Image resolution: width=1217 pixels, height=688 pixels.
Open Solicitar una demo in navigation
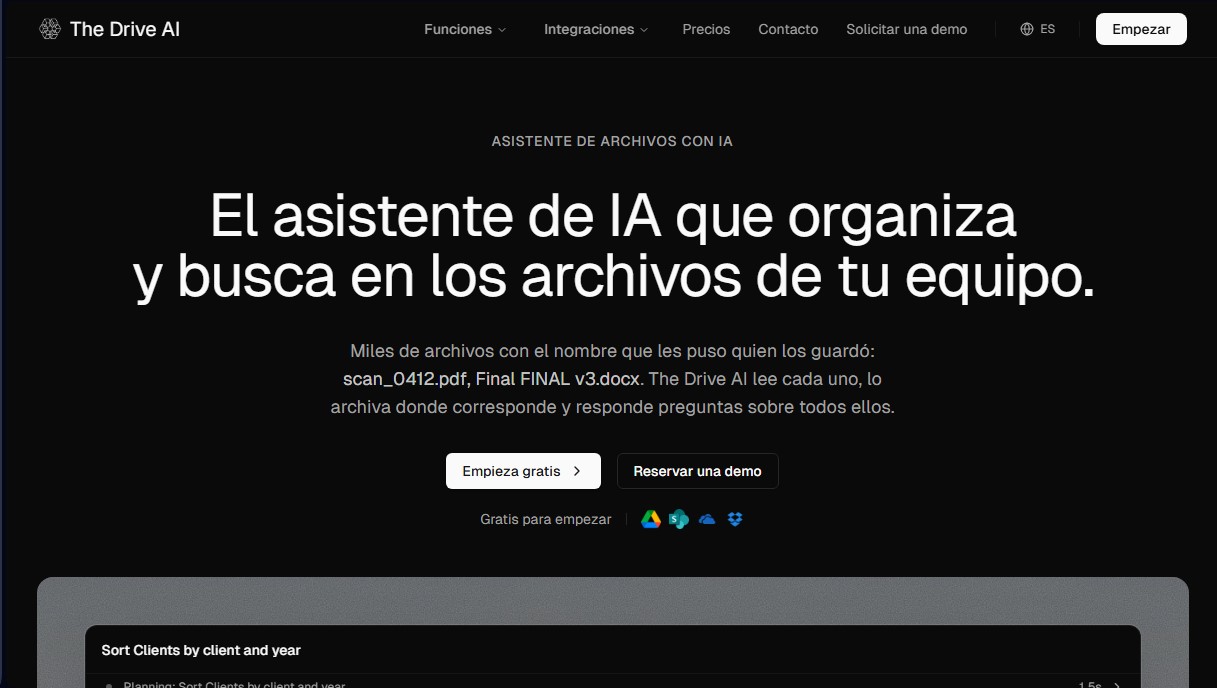[907, 29]
